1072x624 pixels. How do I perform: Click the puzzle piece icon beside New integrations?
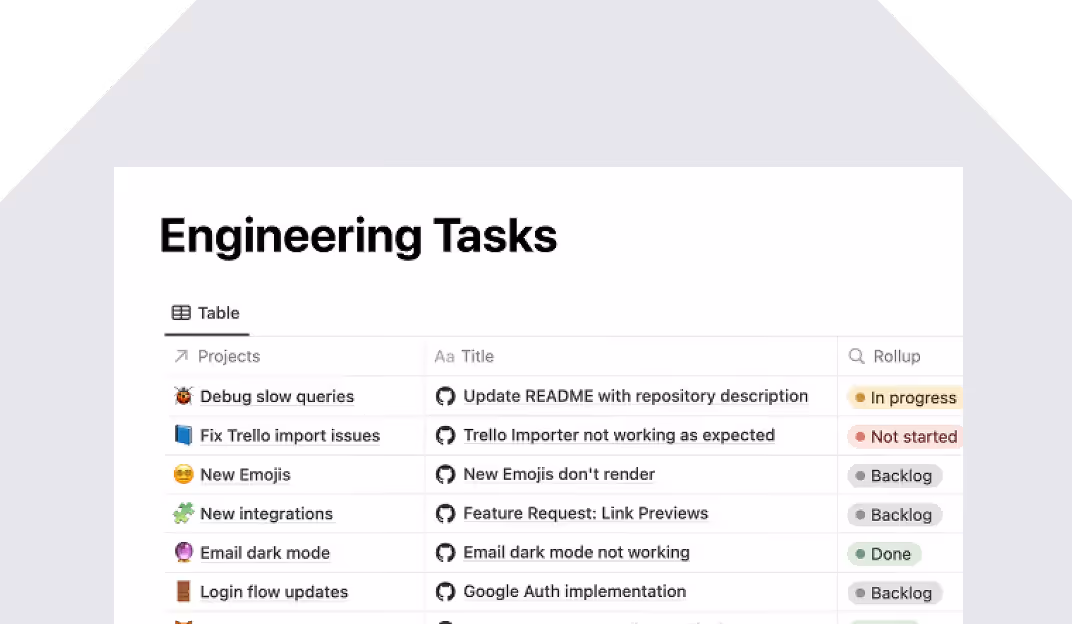click(183, 513)
